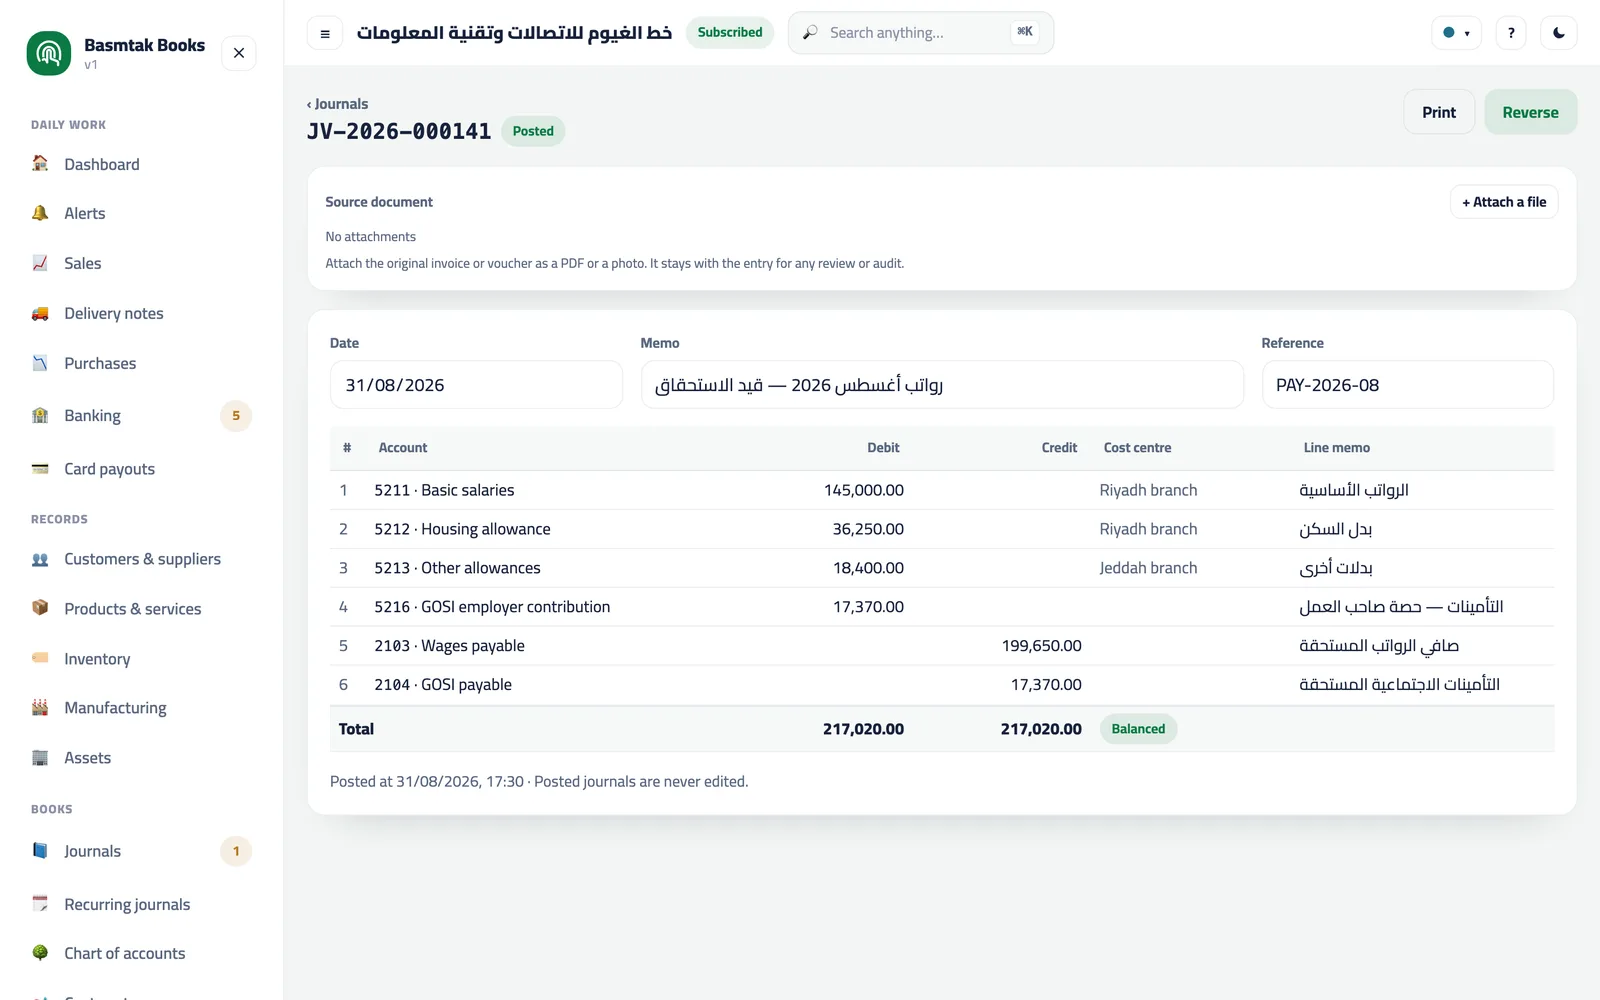
Task: Go back via Journals breadcrumb link
Action: coord(337,104)
